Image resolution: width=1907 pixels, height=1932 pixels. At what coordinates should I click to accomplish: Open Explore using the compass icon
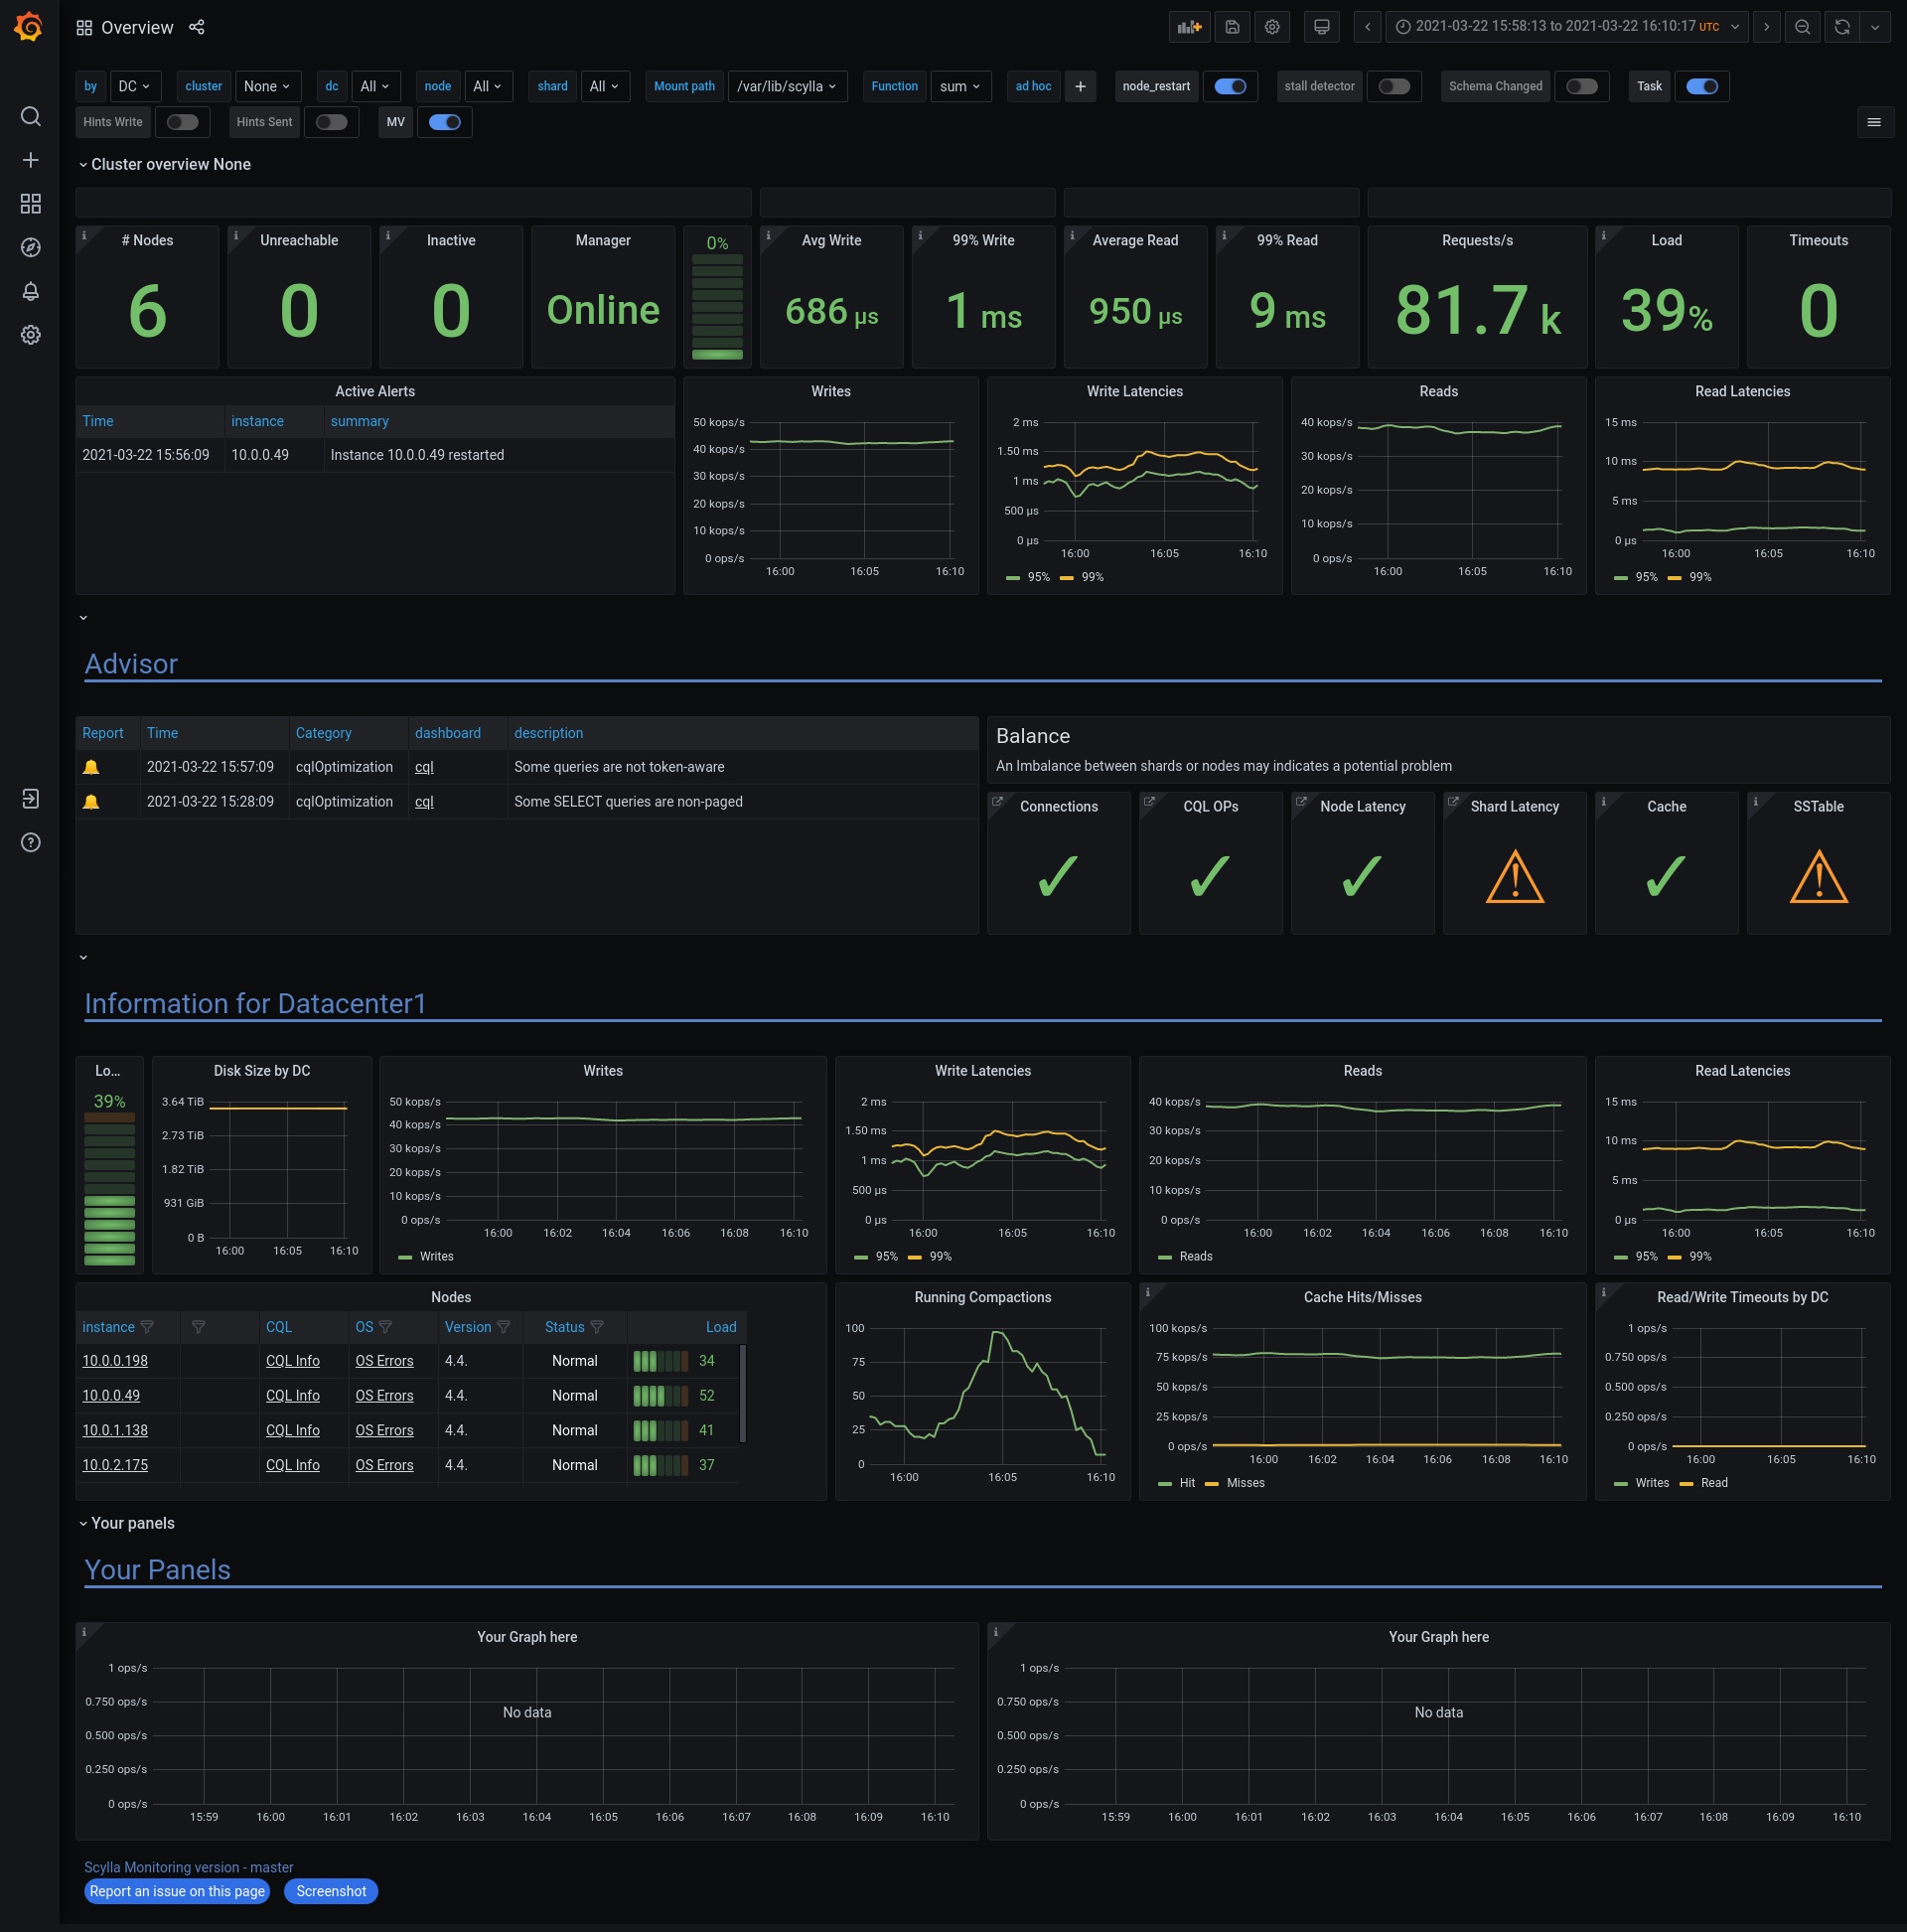point(30,247)
